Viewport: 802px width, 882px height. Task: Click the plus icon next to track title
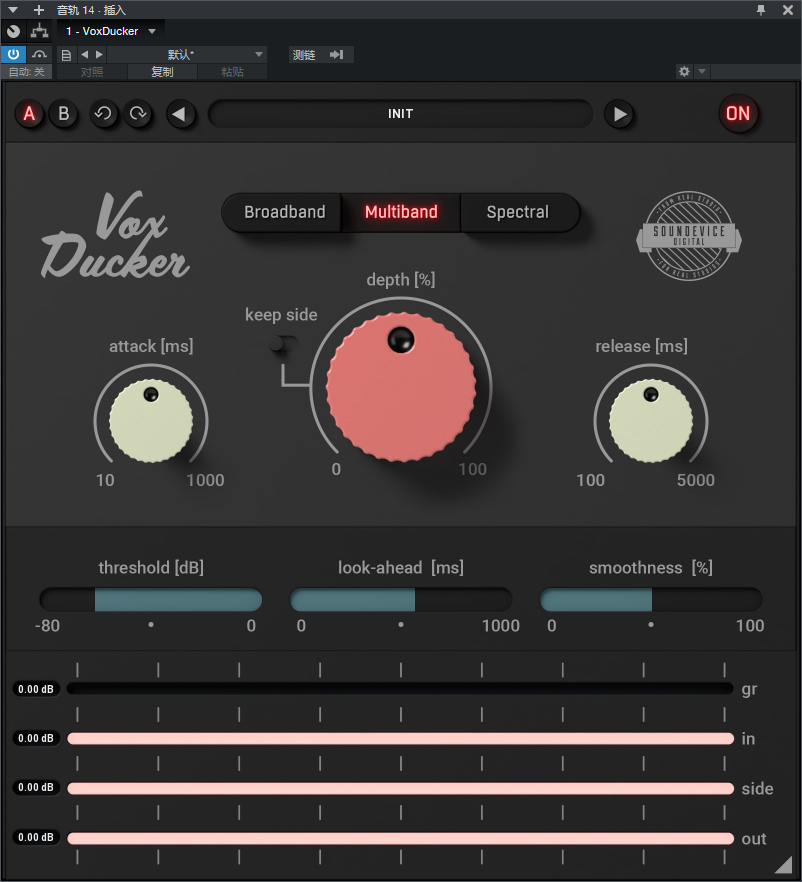(x=39, y=10)
